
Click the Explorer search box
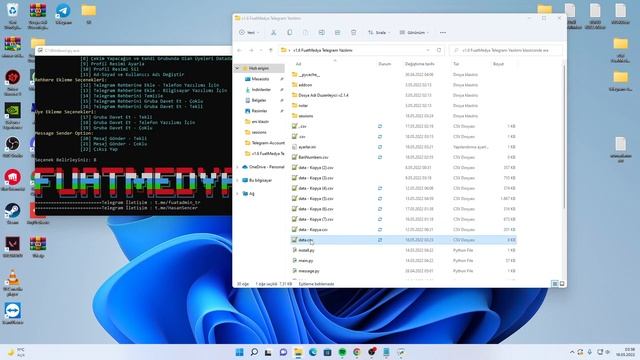pyautogui.click(x=506, y=50)
